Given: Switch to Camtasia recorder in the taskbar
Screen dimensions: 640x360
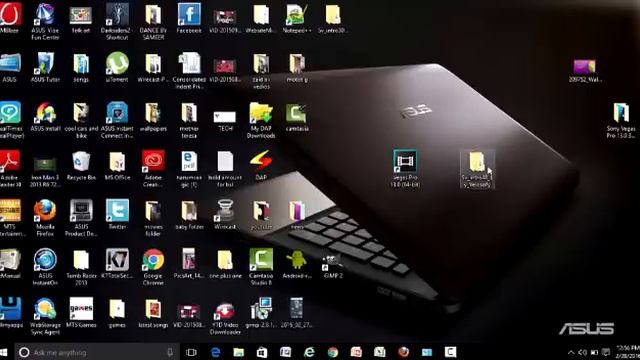Looking at the screenshot, I should tap(450, 352).
